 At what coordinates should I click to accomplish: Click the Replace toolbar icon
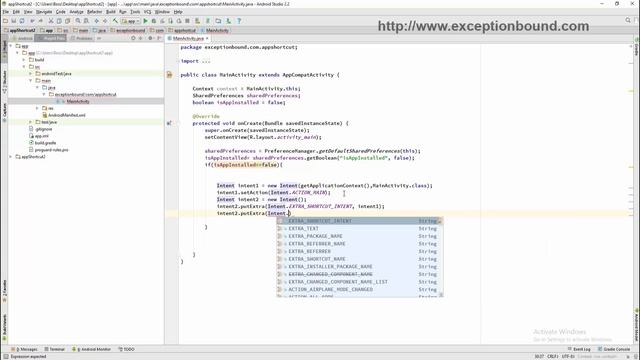pos(86,21)
